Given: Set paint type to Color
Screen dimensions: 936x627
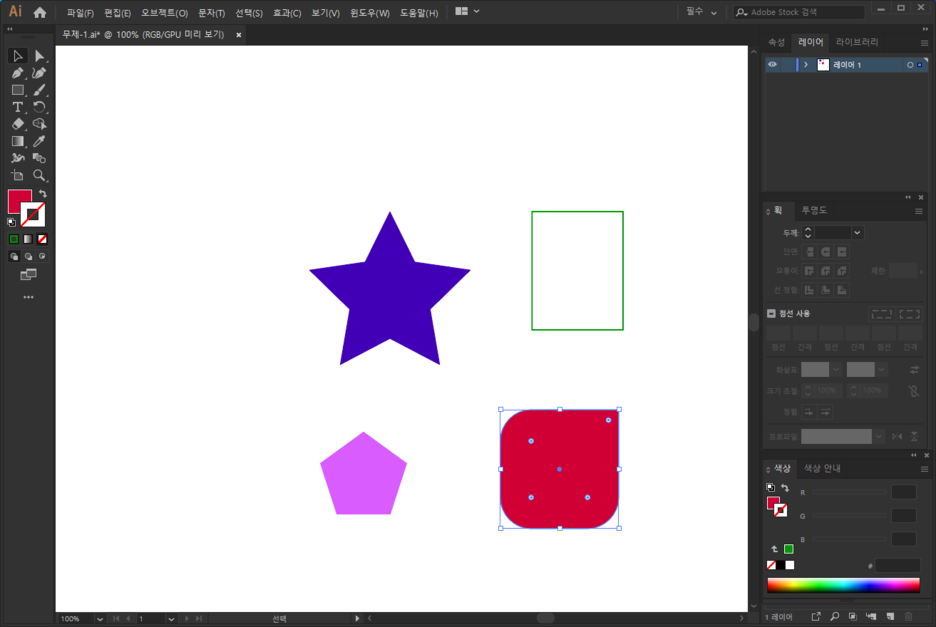Looking at the screenshot, I should (x=14, y=239).
